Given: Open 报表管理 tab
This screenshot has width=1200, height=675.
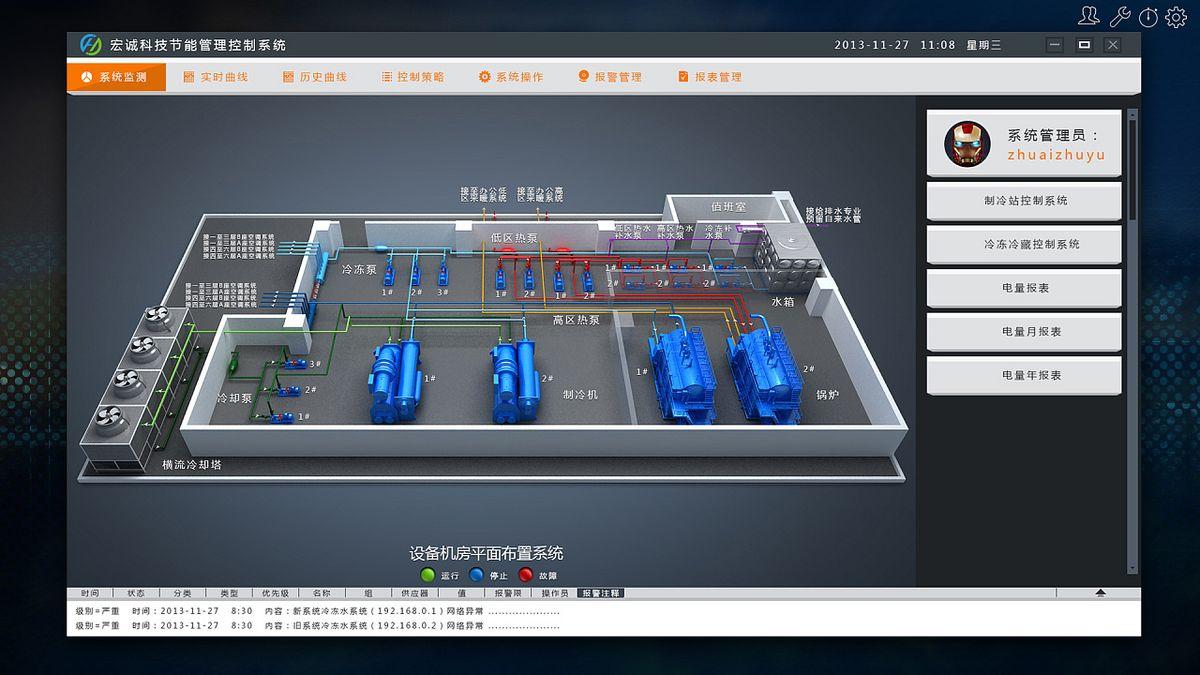Looking at the screenshot, I should coord(710,77).
